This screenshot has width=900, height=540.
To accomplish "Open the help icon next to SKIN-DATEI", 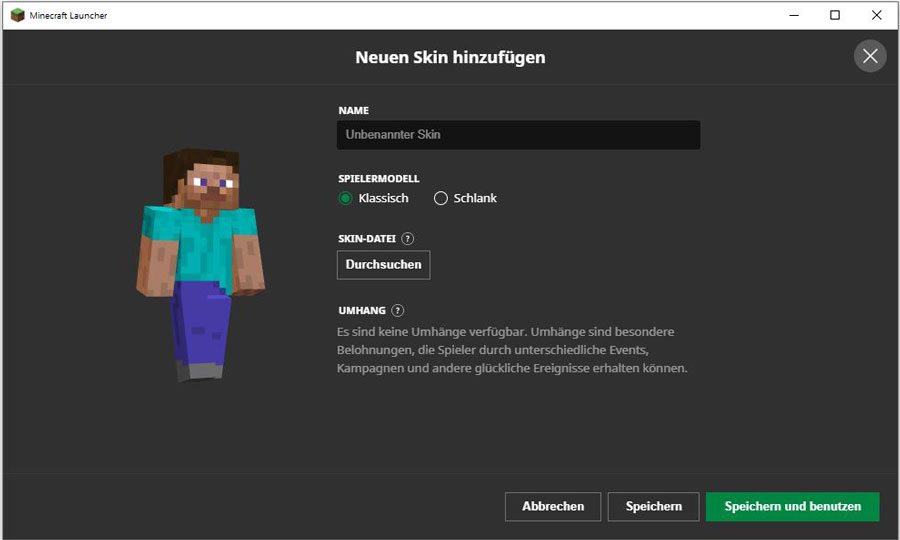I will coord(407,239).
